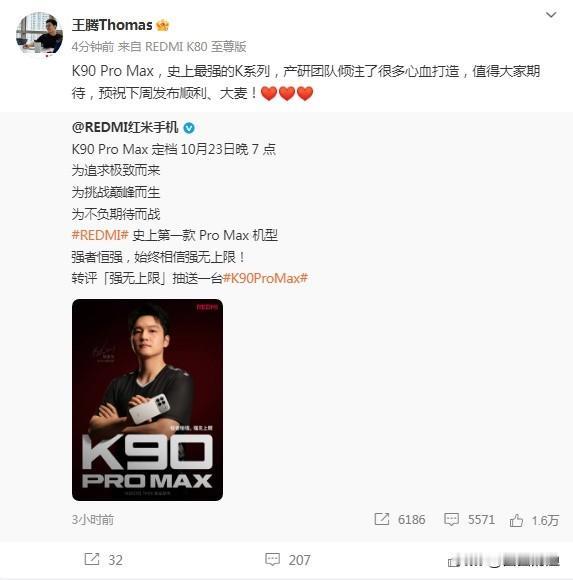This screenshot has height=580, width=573.
Task: Open 王腾Thomas username link
Action: [112, 25]
